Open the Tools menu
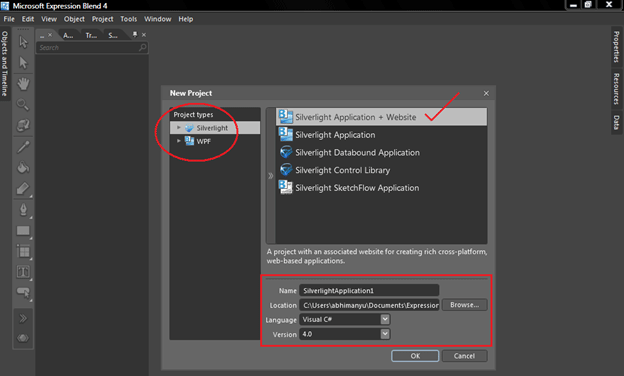 click(129, 19)
